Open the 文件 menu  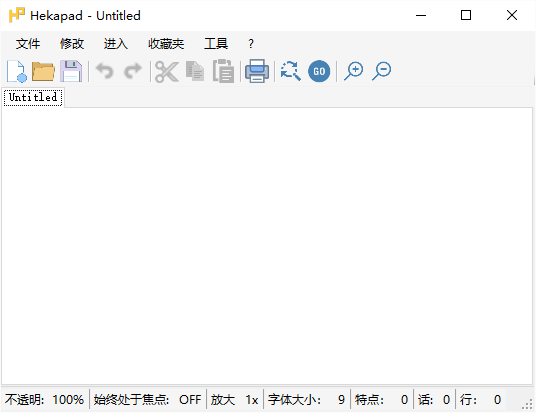(28, 44)
